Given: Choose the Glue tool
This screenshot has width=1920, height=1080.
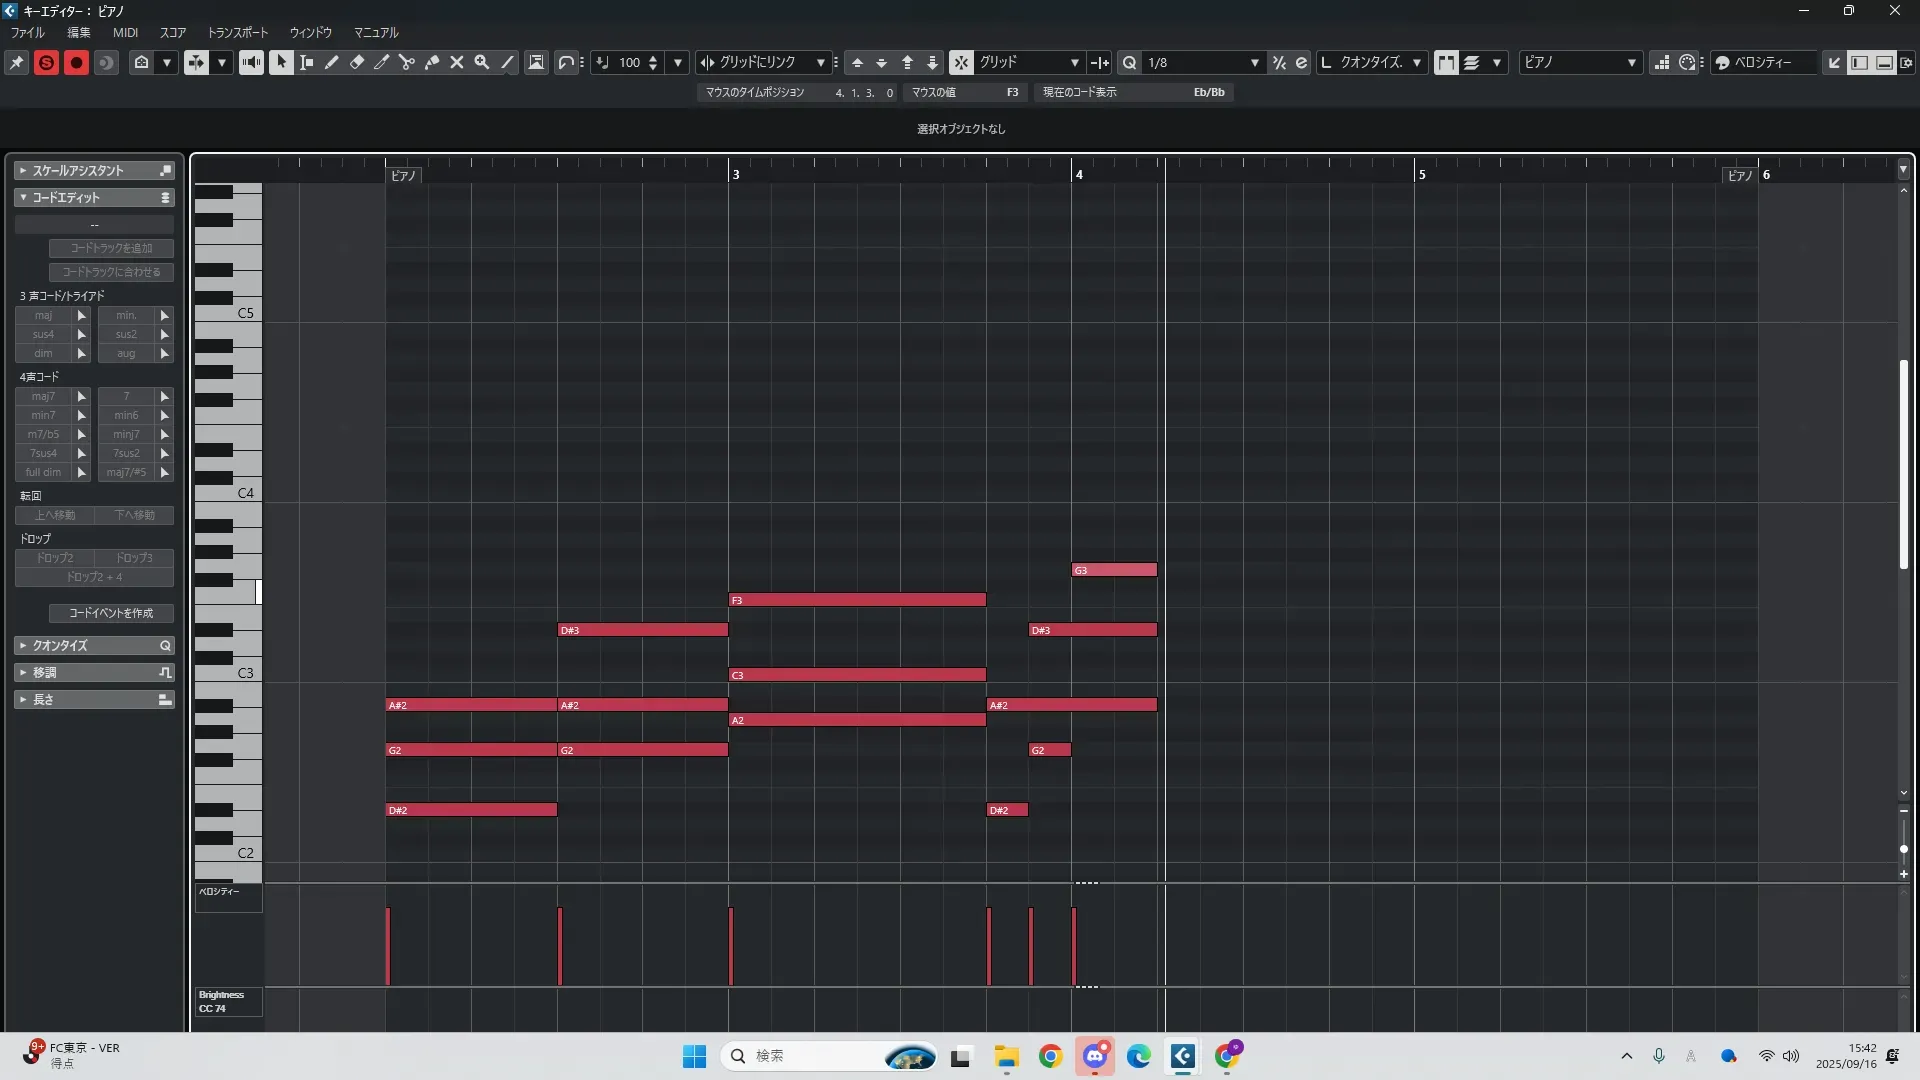Looking at the screenshot, I should pos(432,62).
